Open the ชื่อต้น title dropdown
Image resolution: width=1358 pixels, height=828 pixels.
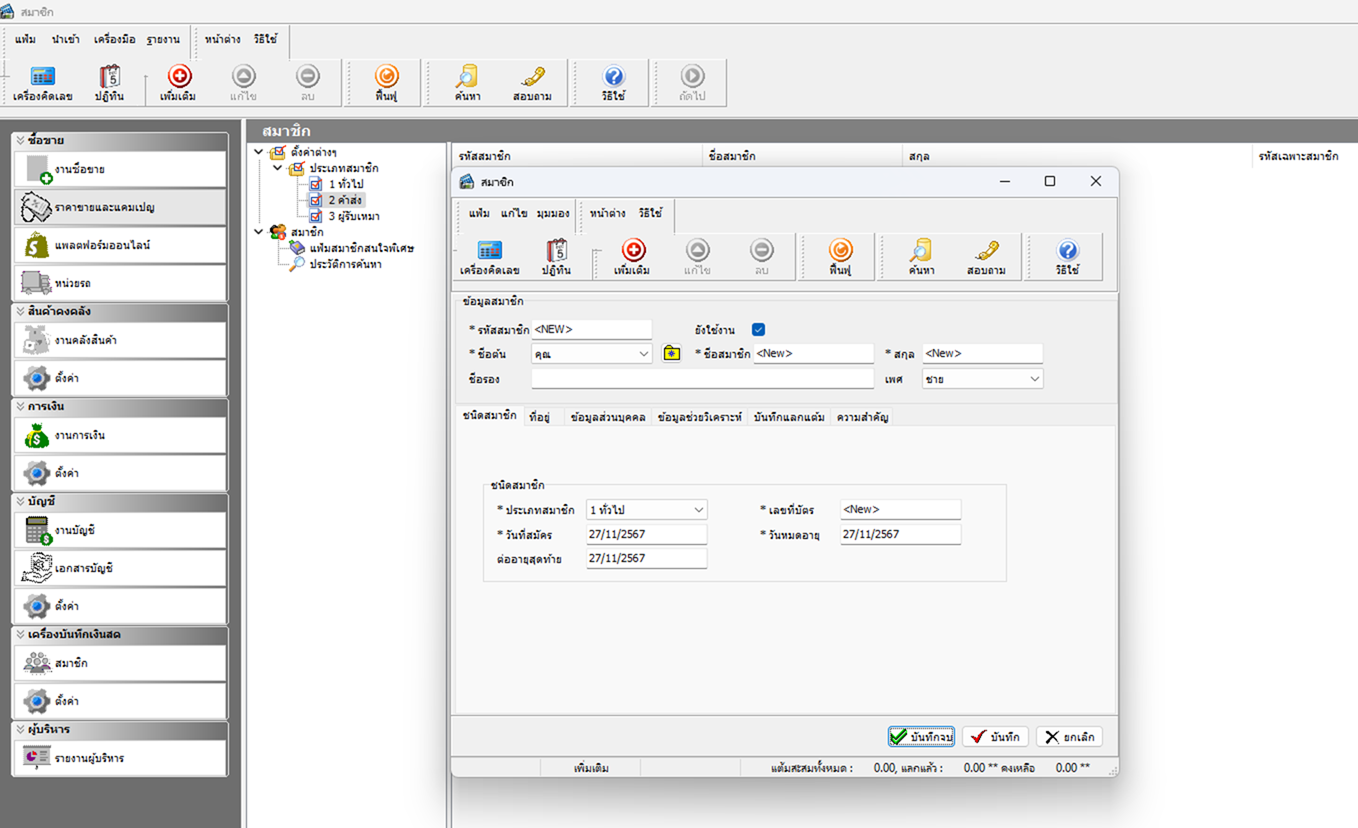click(x=592, y=353)
